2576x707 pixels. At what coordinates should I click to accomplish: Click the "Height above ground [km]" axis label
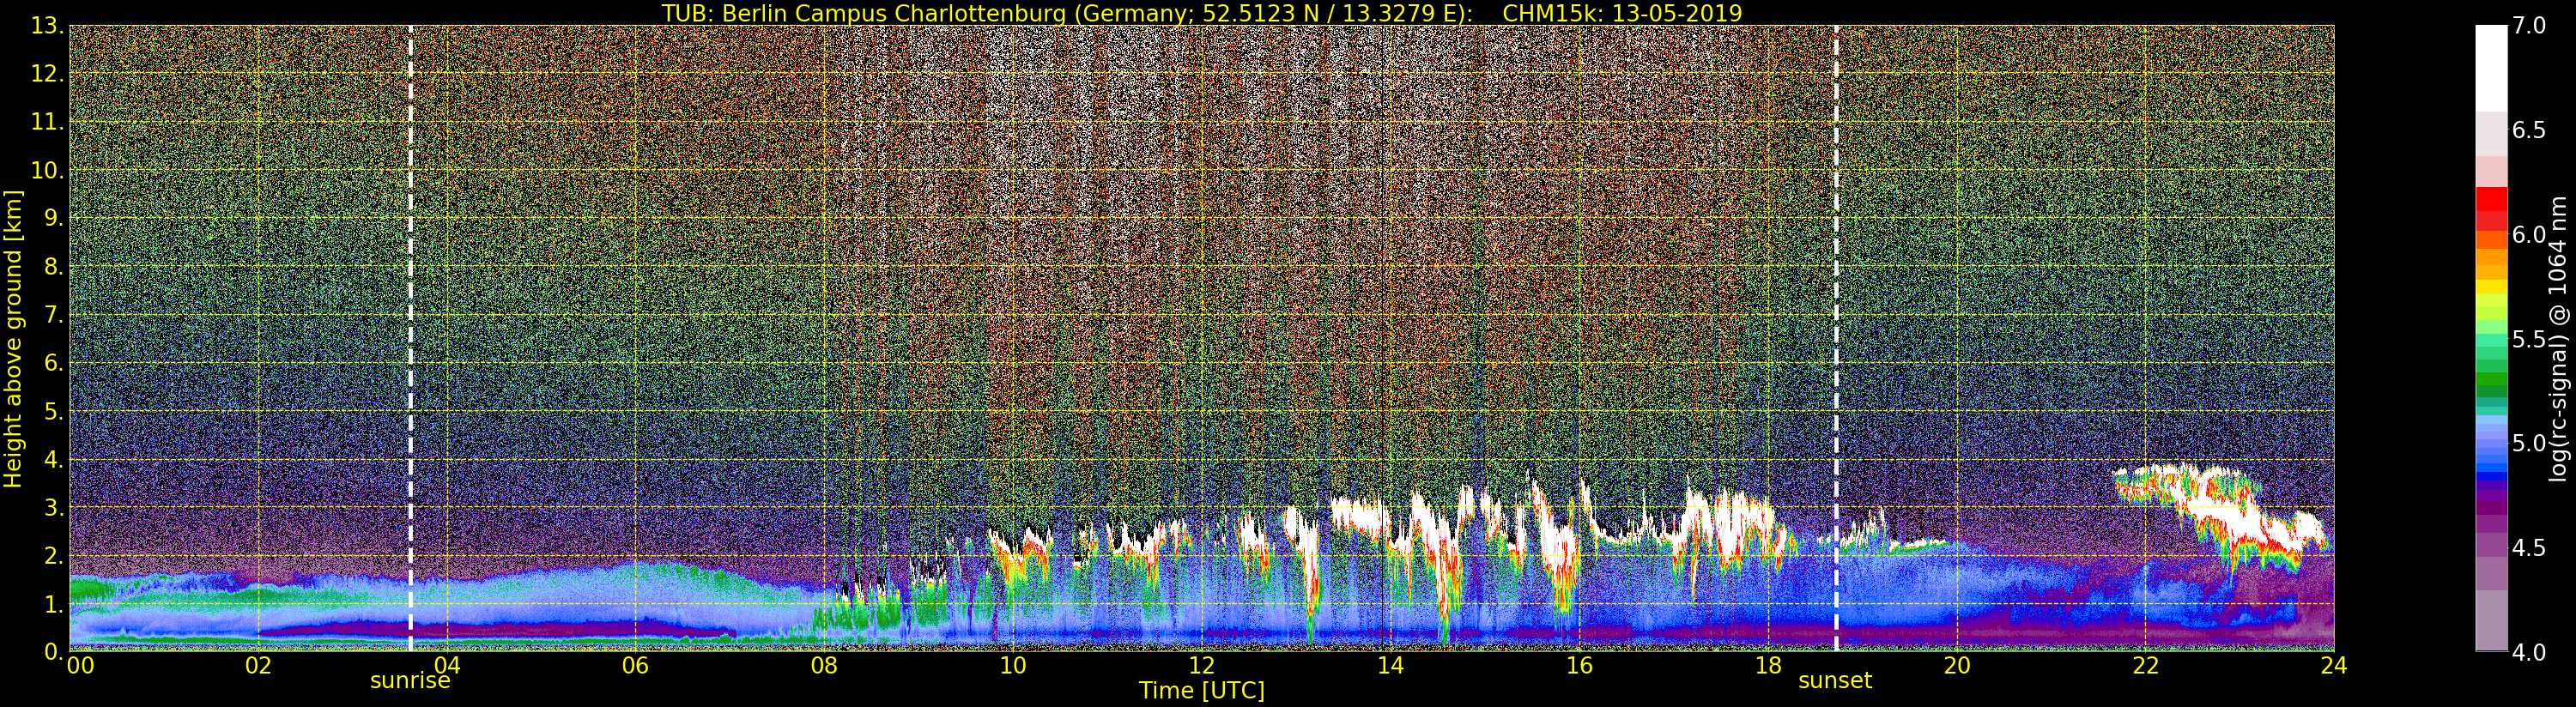click(13, 338)
